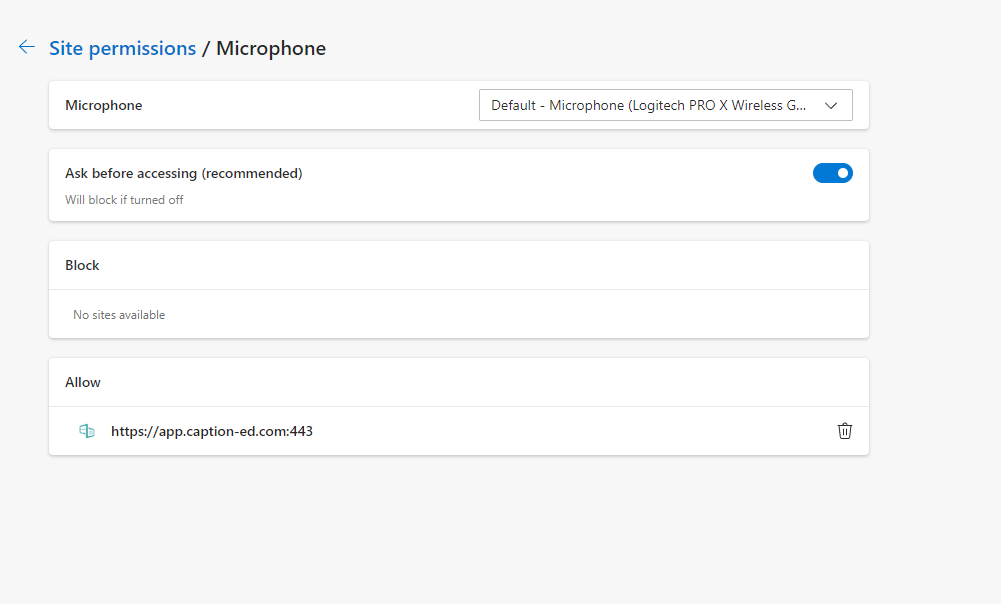Viewport: 1001px width, 604px height.
Task: Click the Allow section header
Action: tap(82, 381)
